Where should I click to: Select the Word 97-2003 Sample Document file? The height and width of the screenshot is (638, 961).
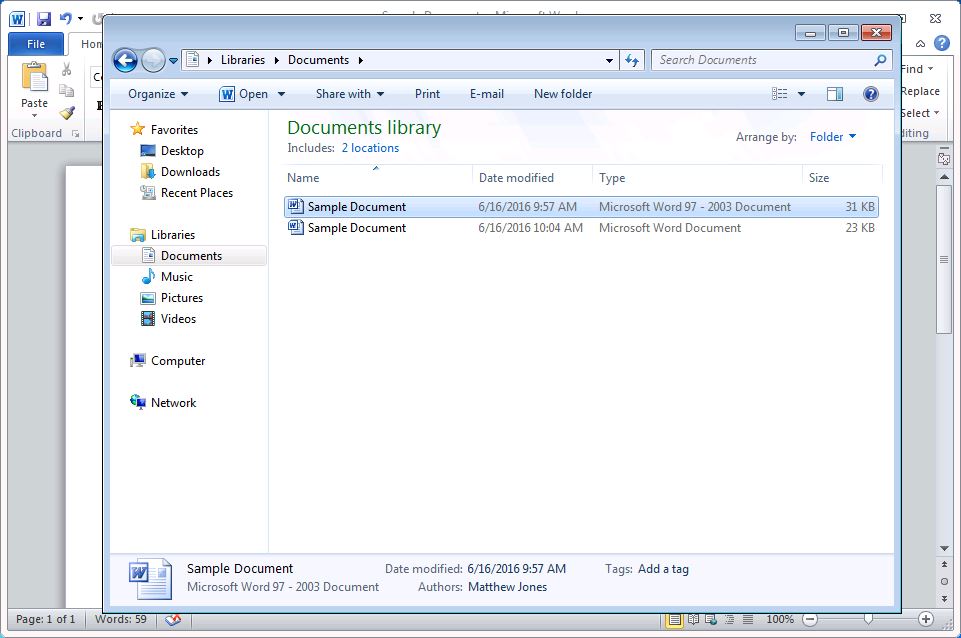(581, 207)
